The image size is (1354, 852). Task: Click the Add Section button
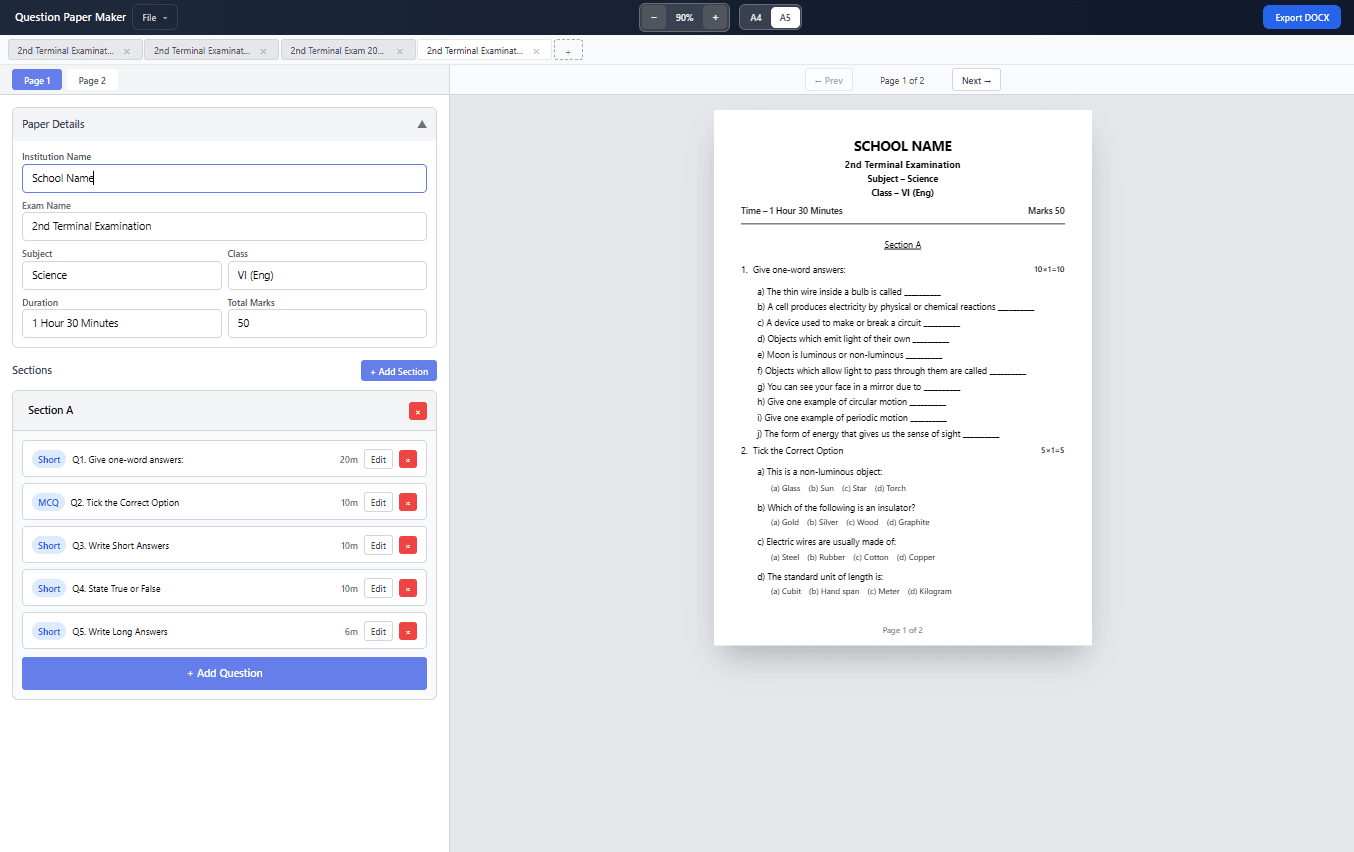point(398,372)
